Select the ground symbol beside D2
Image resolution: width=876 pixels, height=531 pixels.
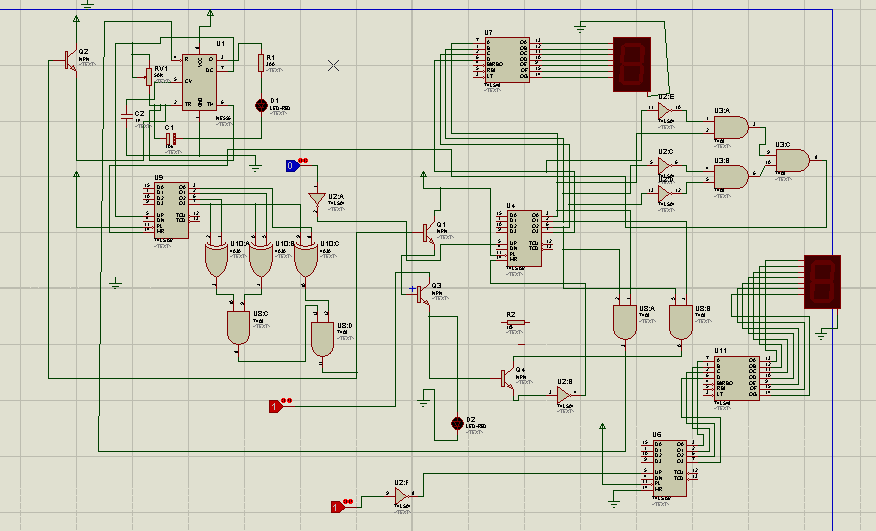point(423,401)
